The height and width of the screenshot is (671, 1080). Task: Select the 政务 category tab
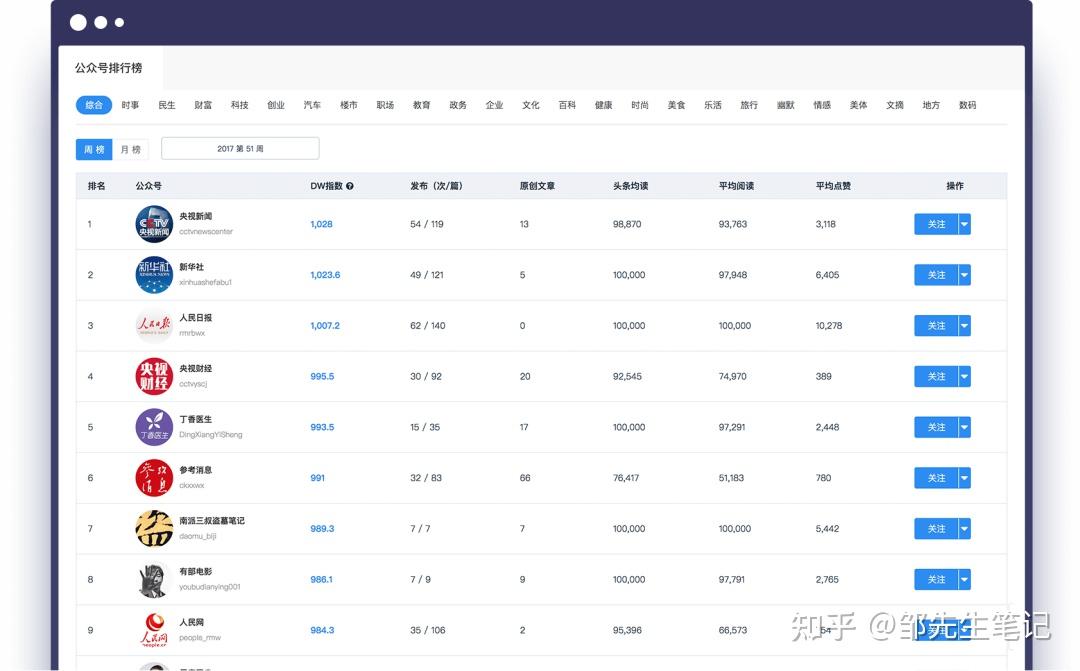click(x=458, y=105)
